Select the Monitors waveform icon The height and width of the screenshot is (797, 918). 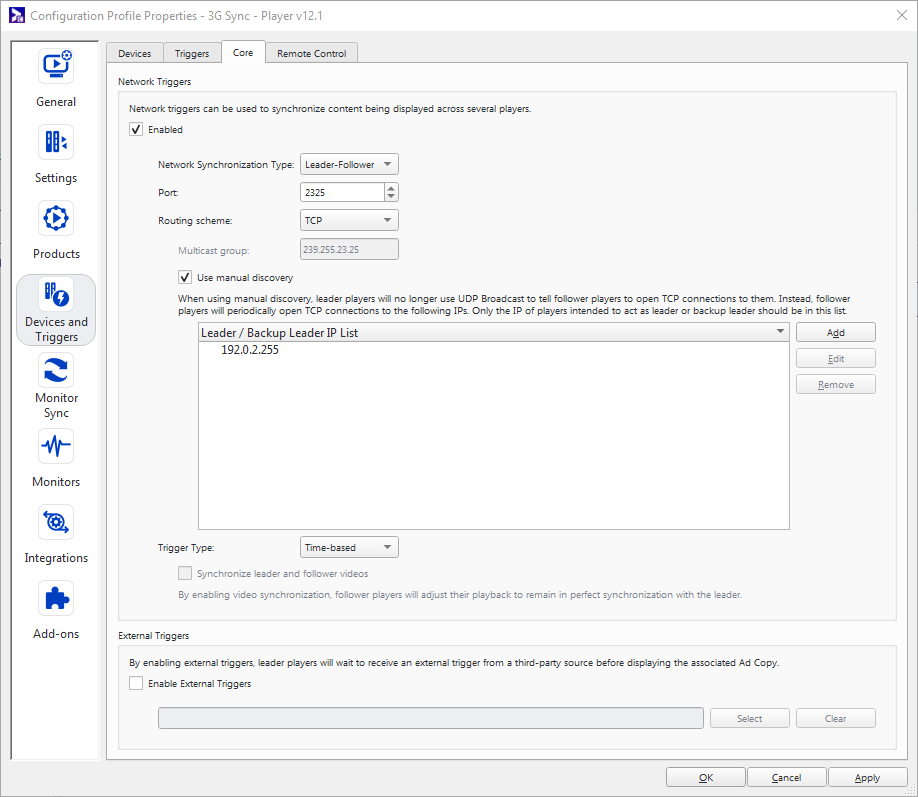[56, 446]
